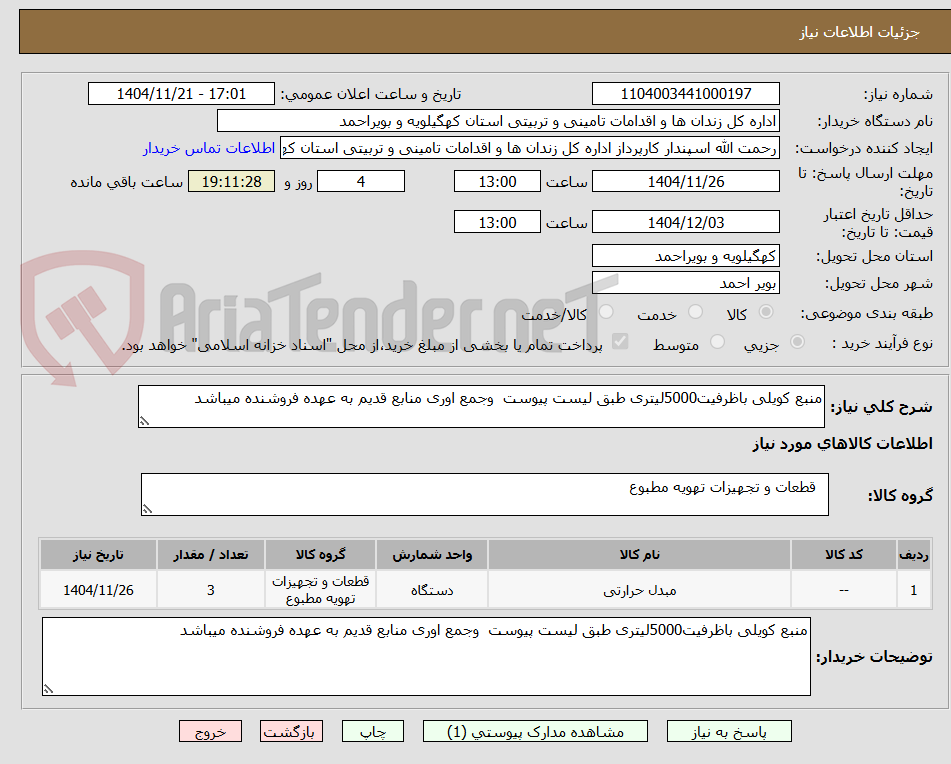Viewport: 951px width, 764px height.
Task: Click the پاسخ به نیاز button
Action: (729, 731)
